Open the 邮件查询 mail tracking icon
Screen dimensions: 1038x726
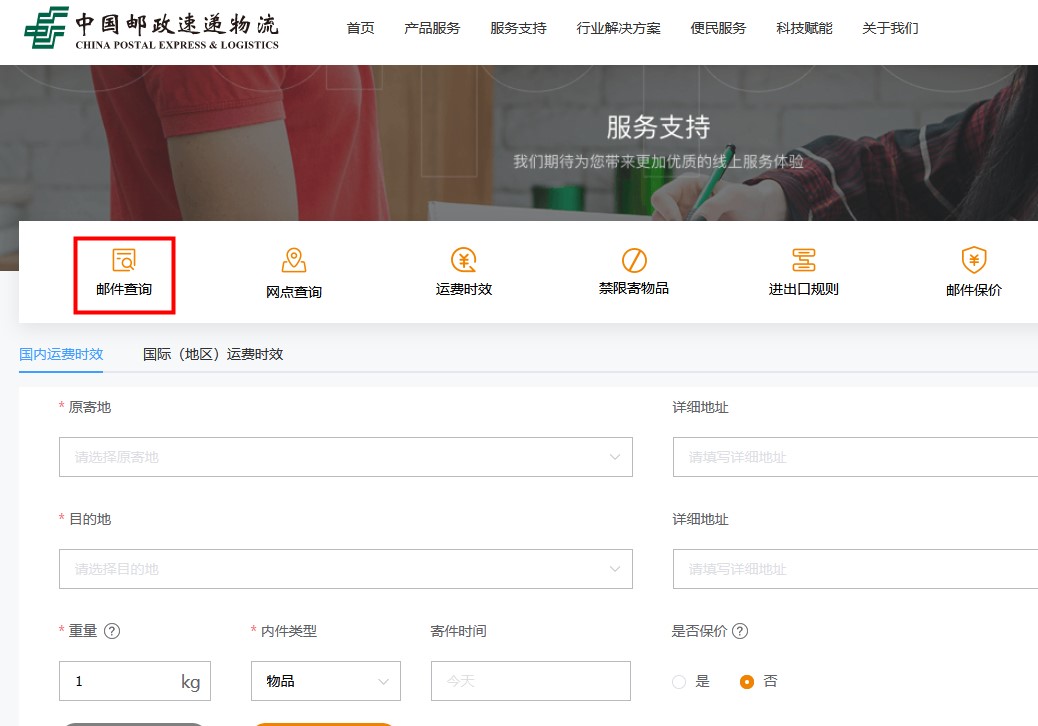pos(124,261)
